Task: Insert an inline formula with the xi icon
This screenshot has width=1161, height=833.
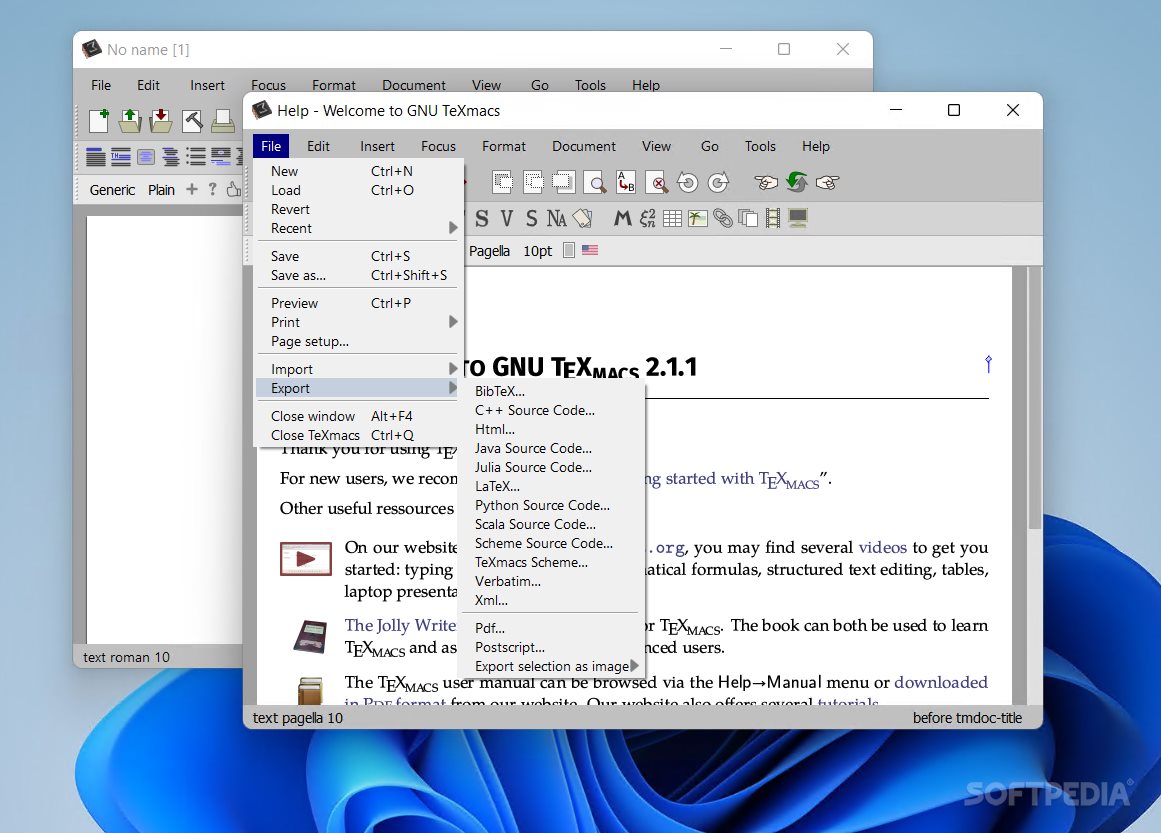Action: (x=648, y=218)
